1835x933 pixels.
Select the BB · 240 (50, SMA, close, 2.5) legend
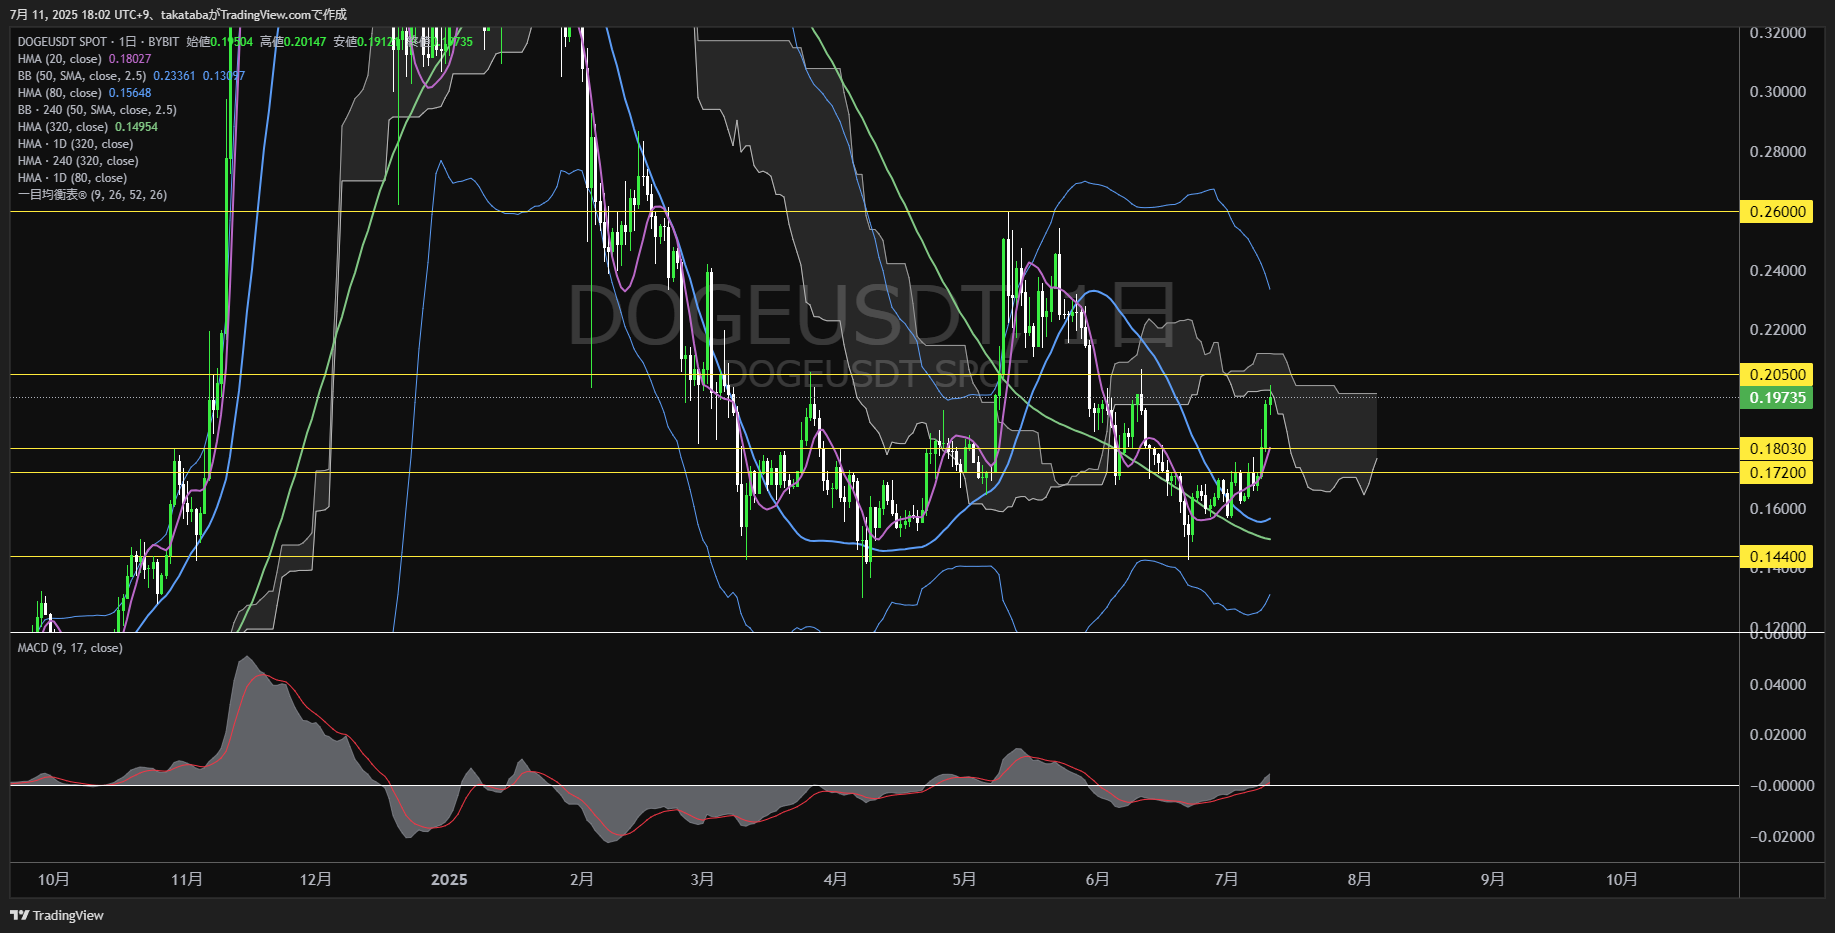pos(97,110)
